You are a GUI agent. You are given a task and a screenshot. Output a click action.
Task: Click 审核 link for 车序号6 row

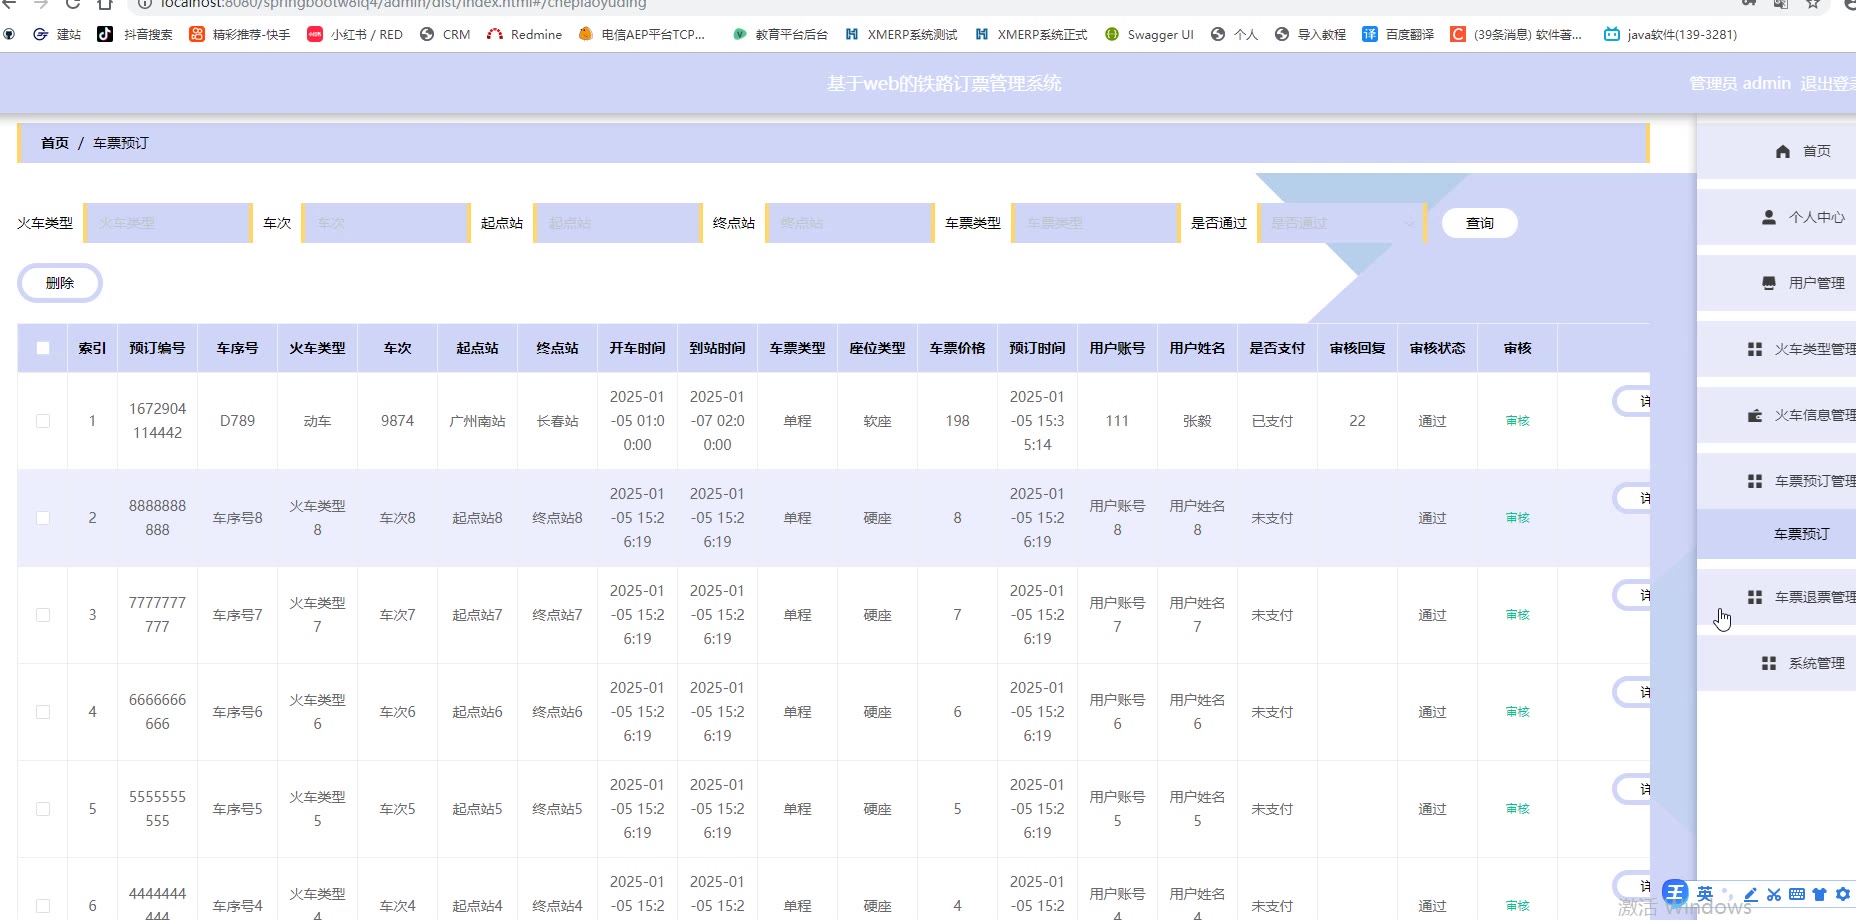1517,712
